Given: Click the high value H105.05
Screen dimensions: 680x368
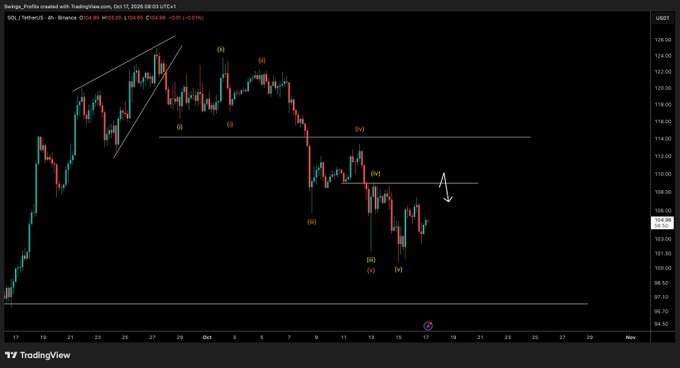Looking at the screenshot, I should coord(111,18).
